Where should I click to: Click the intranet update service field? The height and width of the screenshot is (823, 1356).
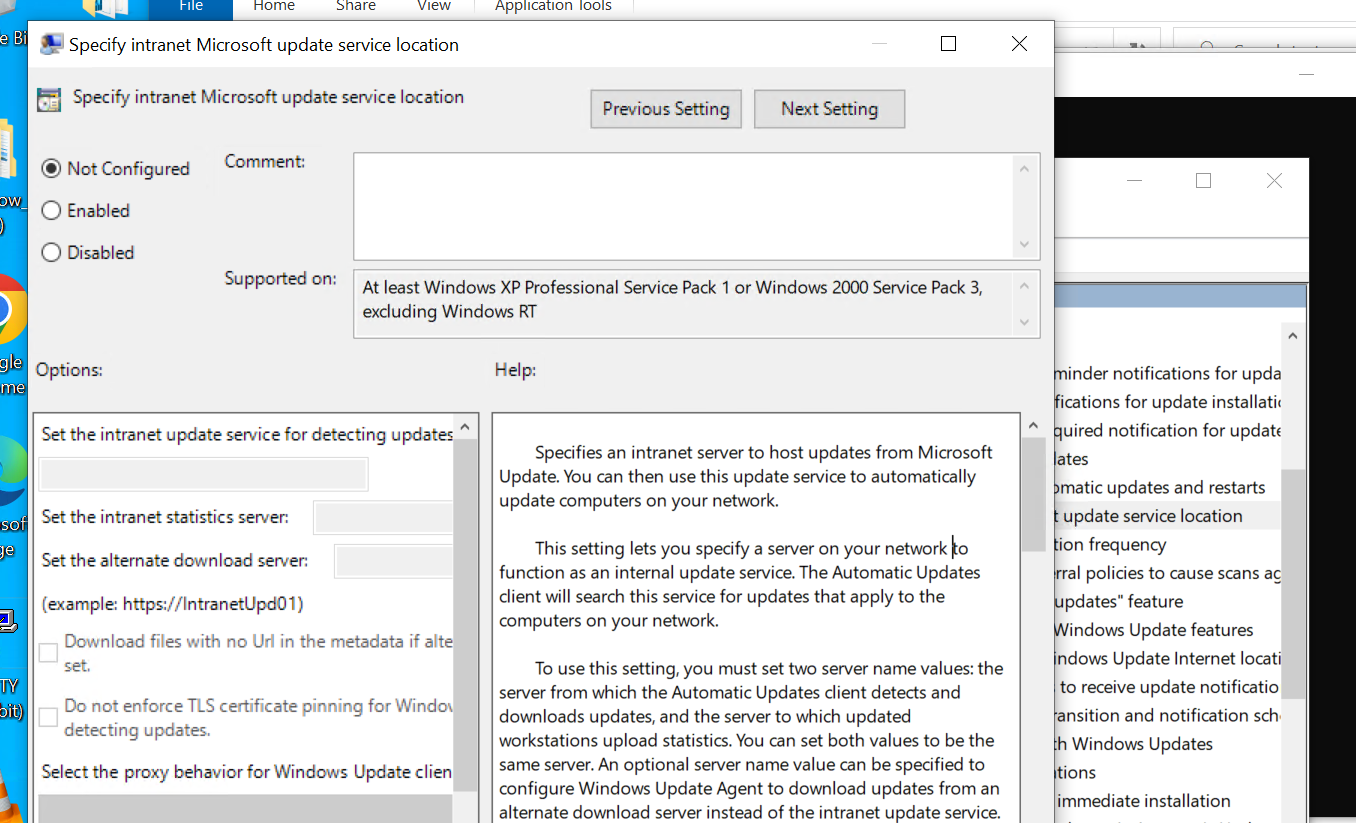pos(204,474)
